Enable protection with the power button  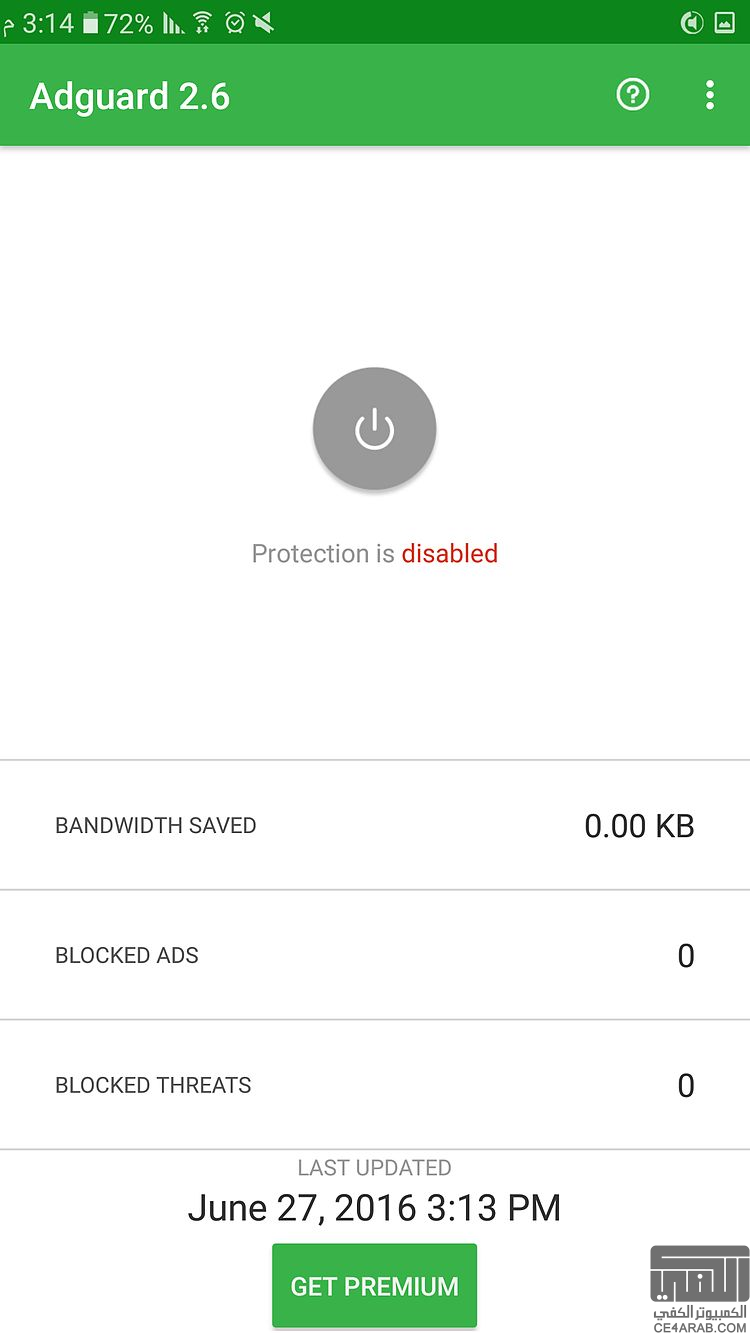[375, 429]
